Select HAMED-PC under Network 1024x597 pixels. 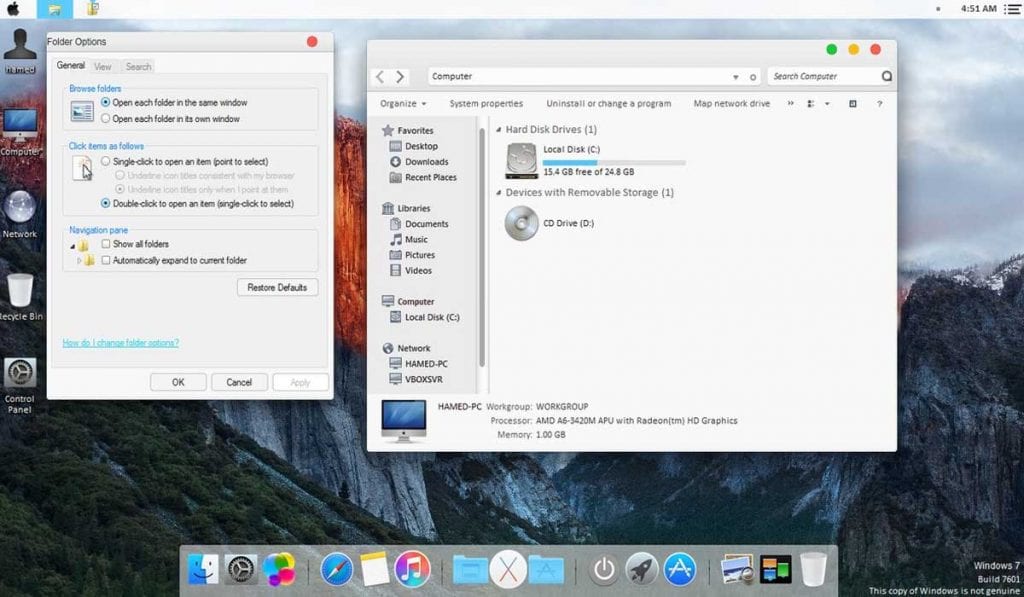click(x=418, y=364)
